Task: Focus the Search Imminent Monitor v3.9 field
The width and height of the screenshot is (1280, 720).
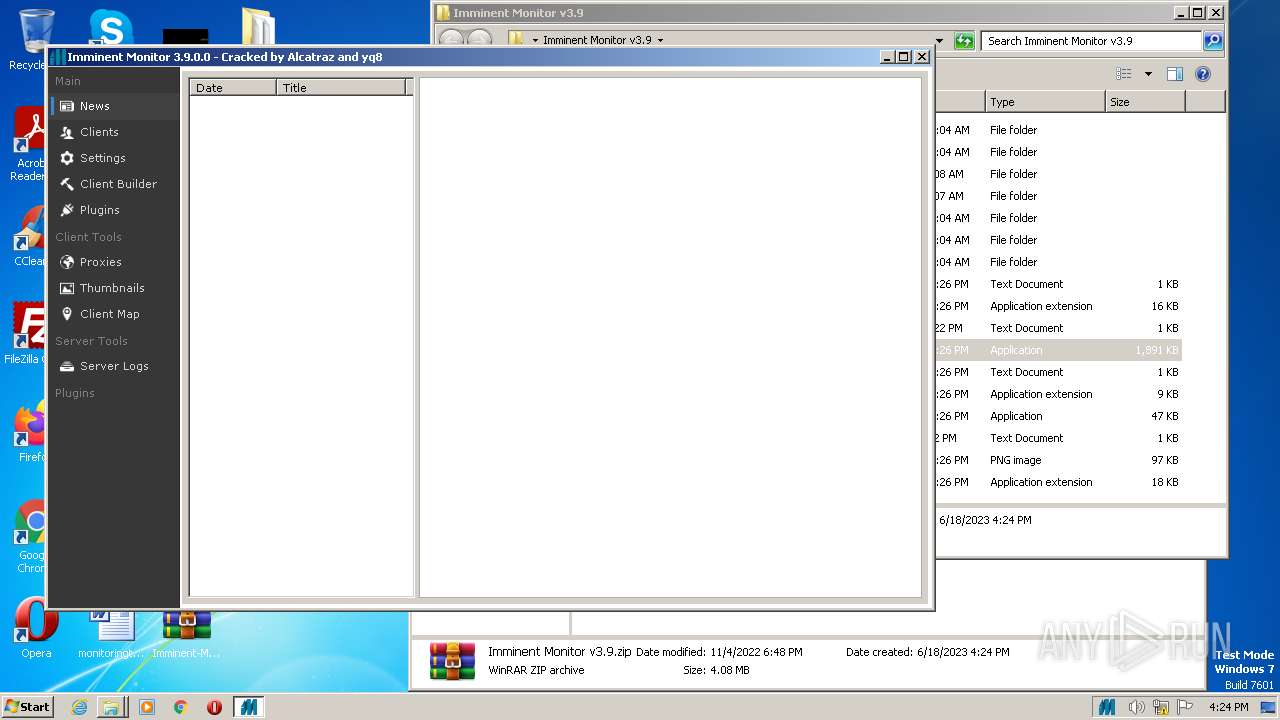Action: pyautogui.click(x=1091, y=41)
